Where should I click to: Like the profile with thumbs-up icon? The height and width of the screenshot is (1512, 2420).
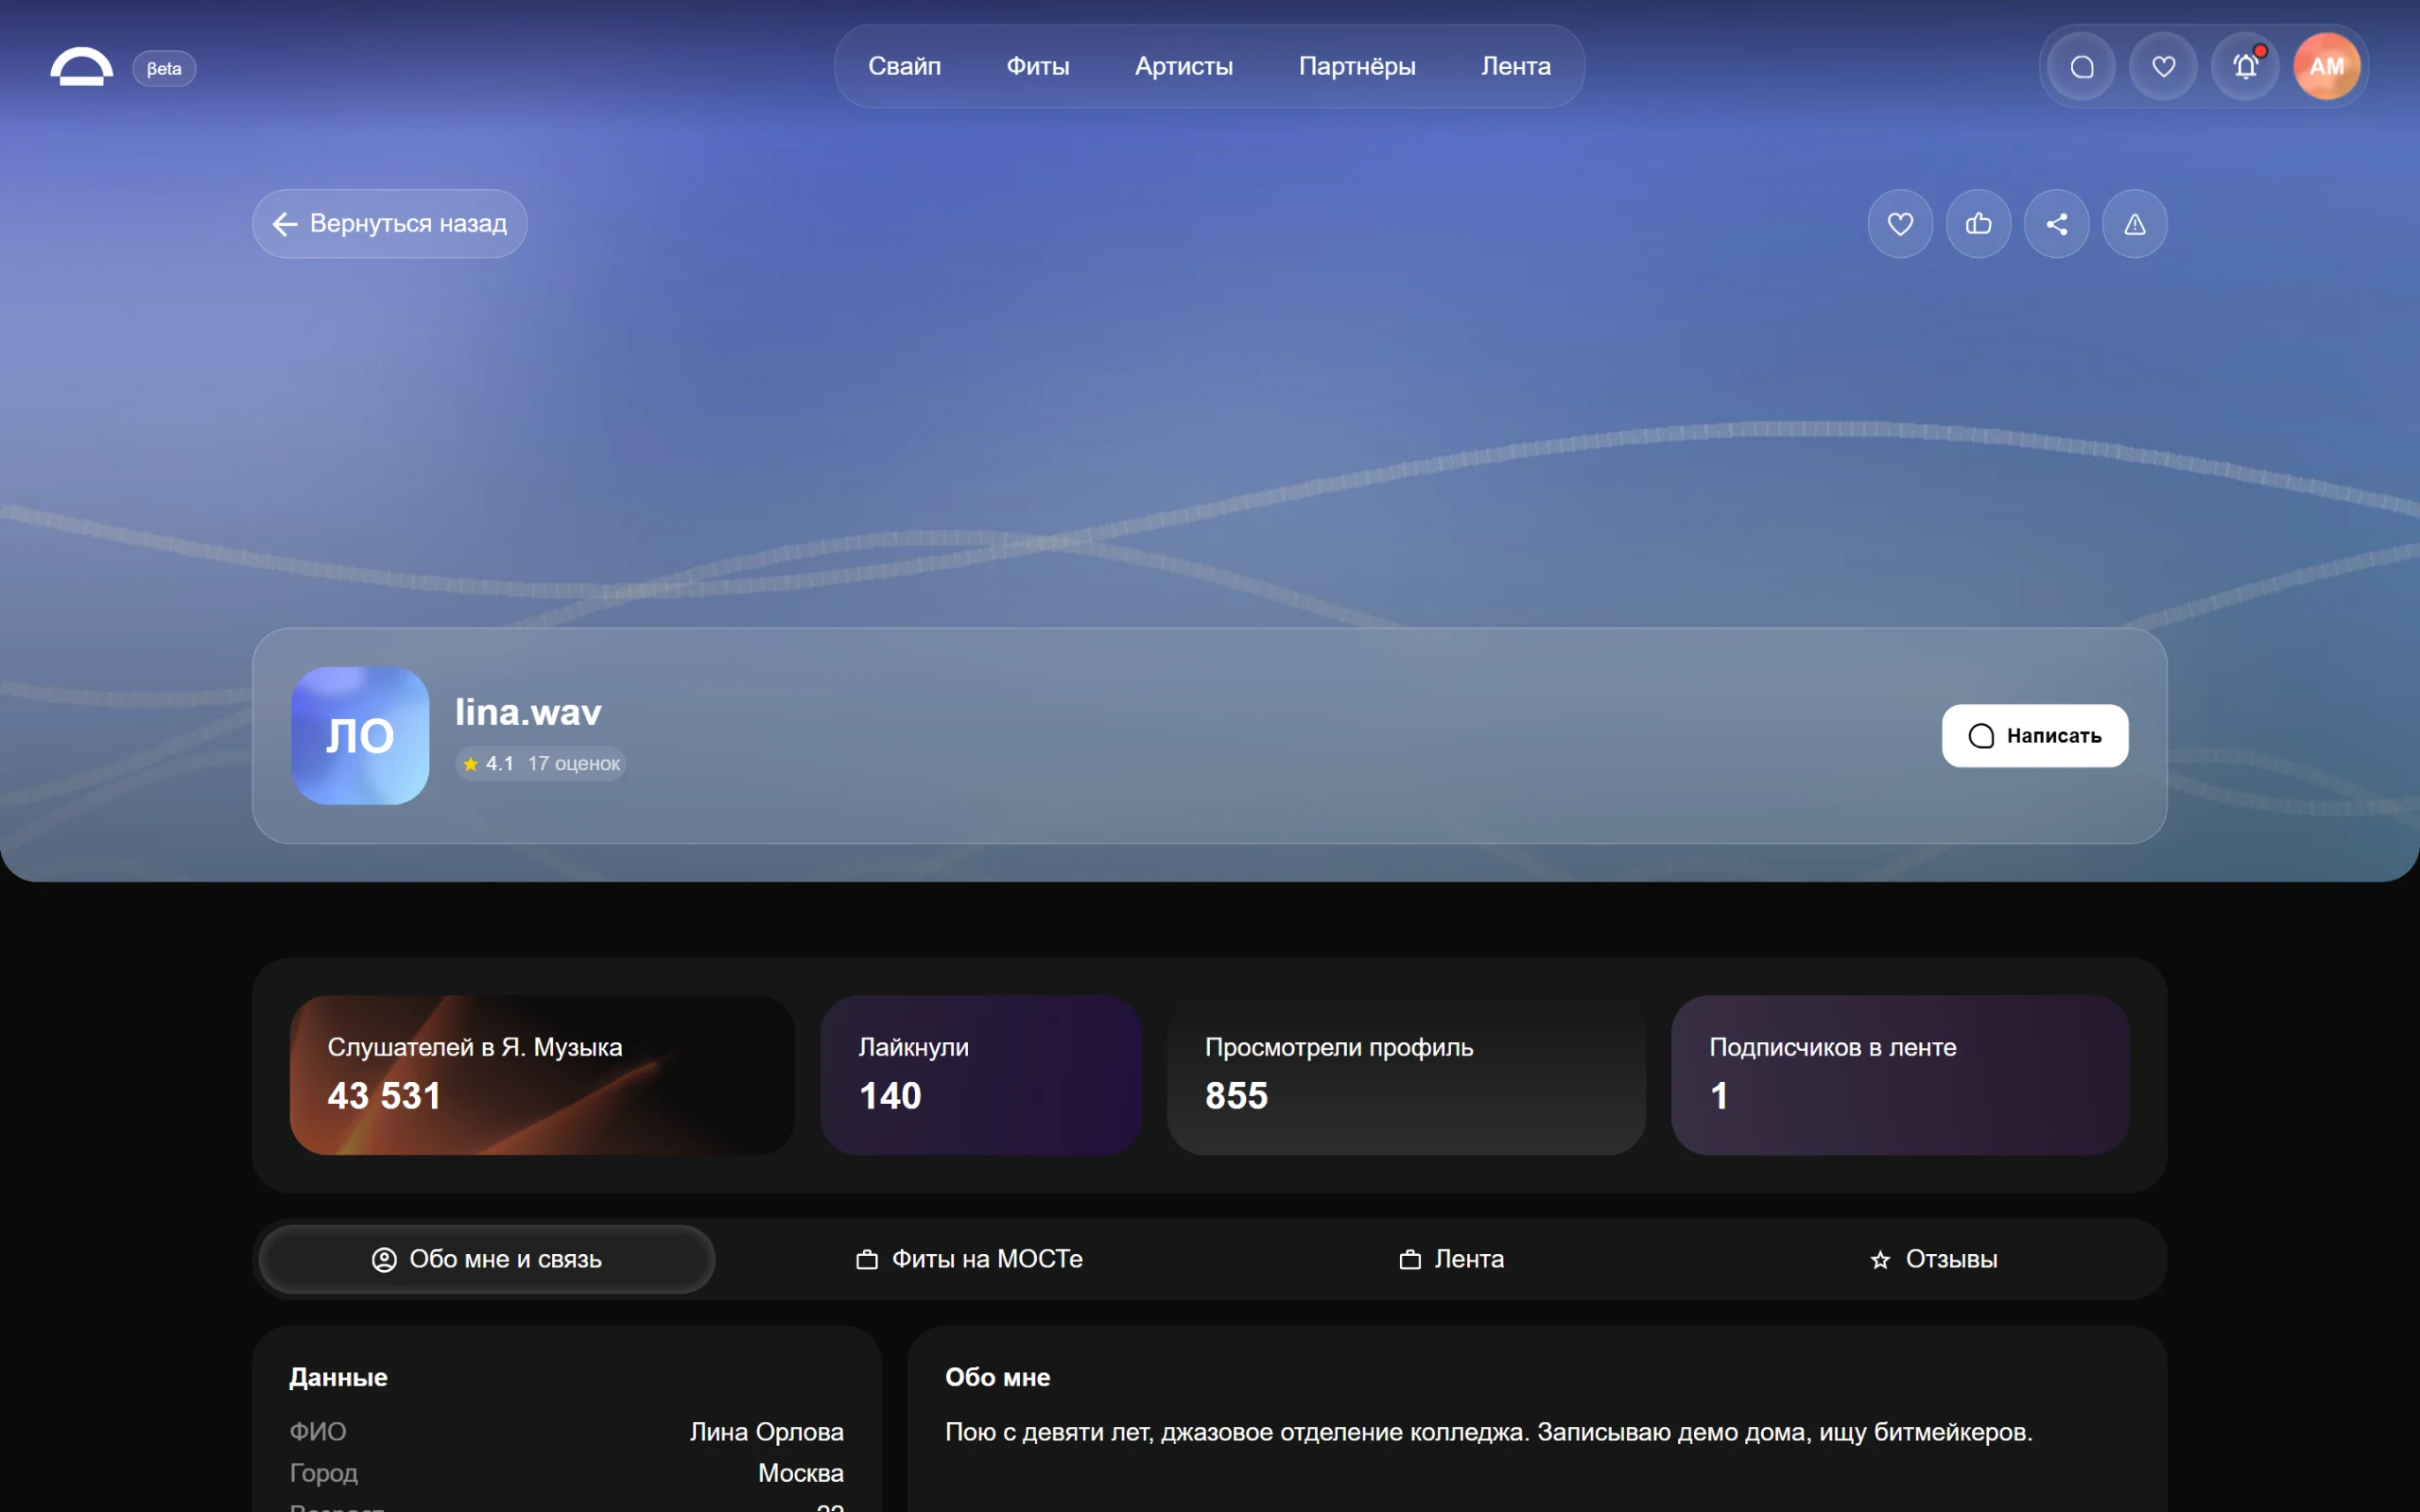[1978, 224]
